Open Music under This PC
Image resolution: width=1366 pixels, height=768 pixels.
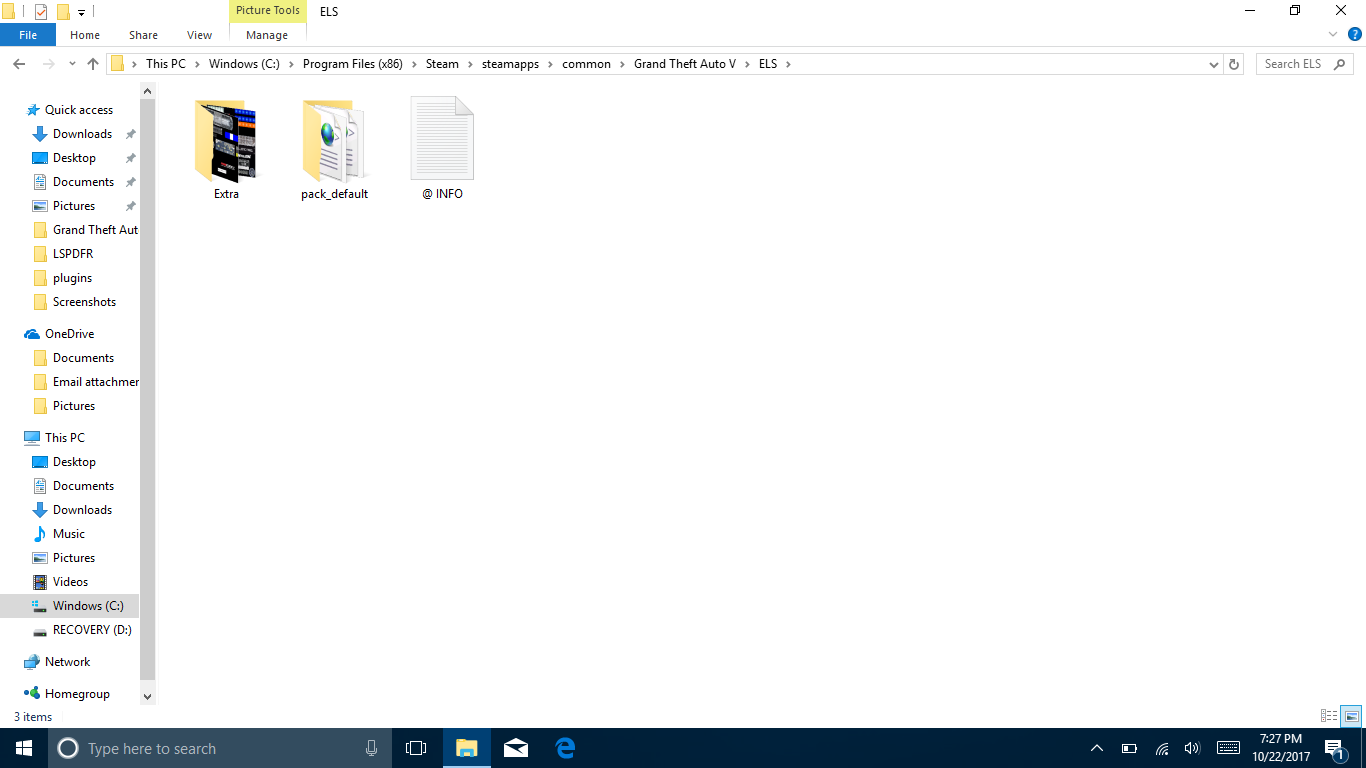[x=68, y=534]
